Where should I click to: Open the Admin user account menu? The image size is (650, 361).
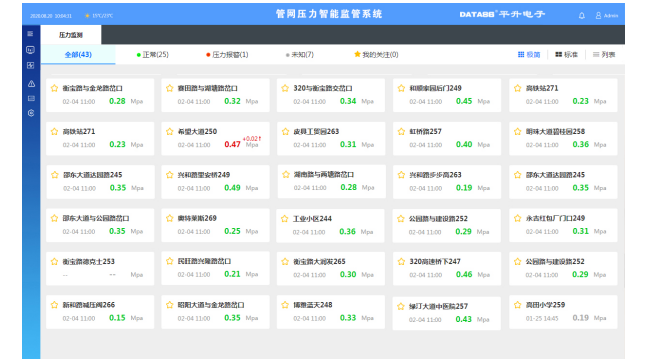point(607,15)
